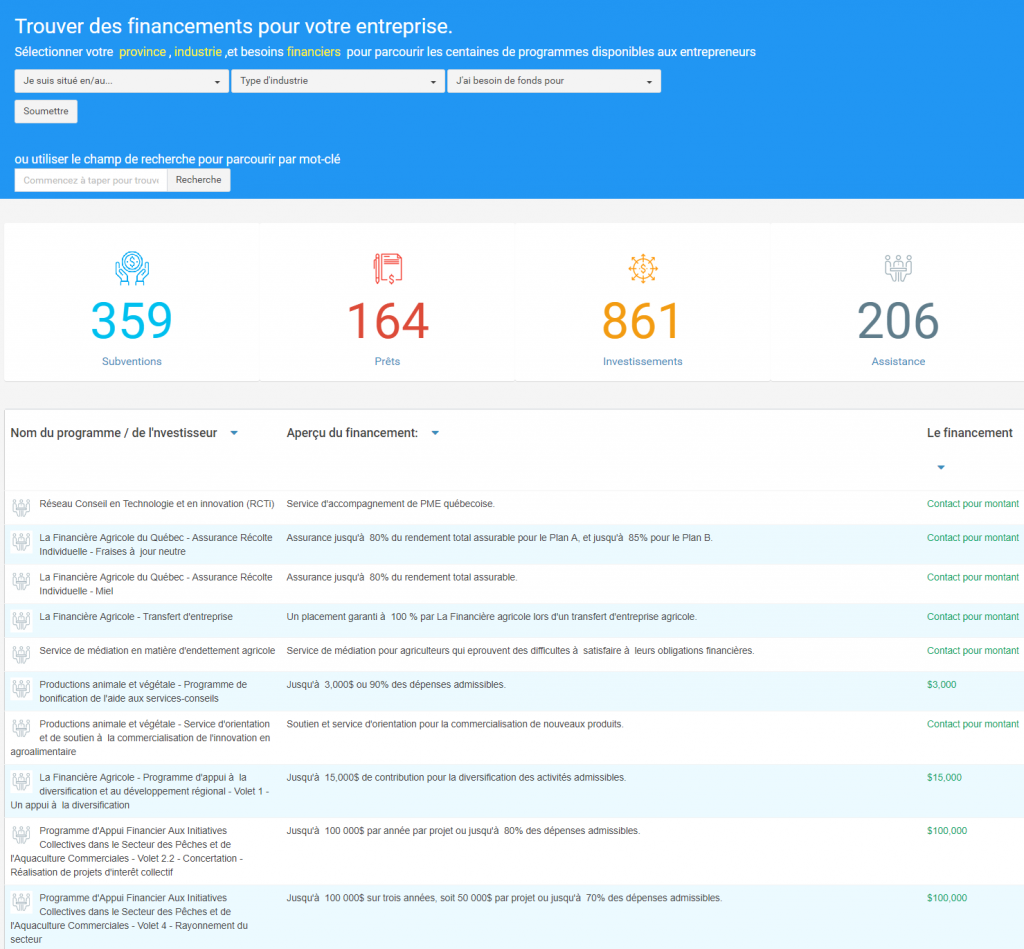
Task: Sort by Aperçu du financement column arrow
Action: (x=435, y=433)
